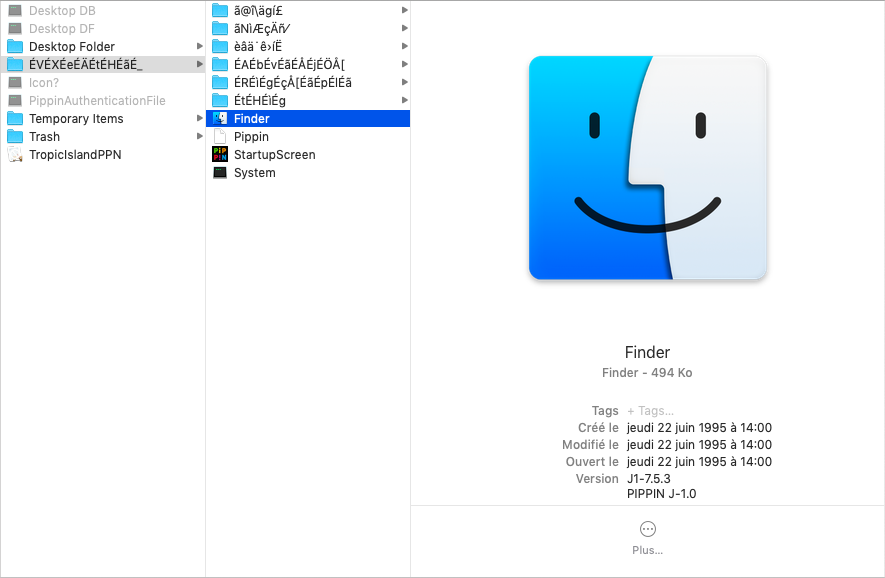Select the èâä˙ê›íË folder name
This screenshot has height=578, width=885.
(x=258, y=46)
